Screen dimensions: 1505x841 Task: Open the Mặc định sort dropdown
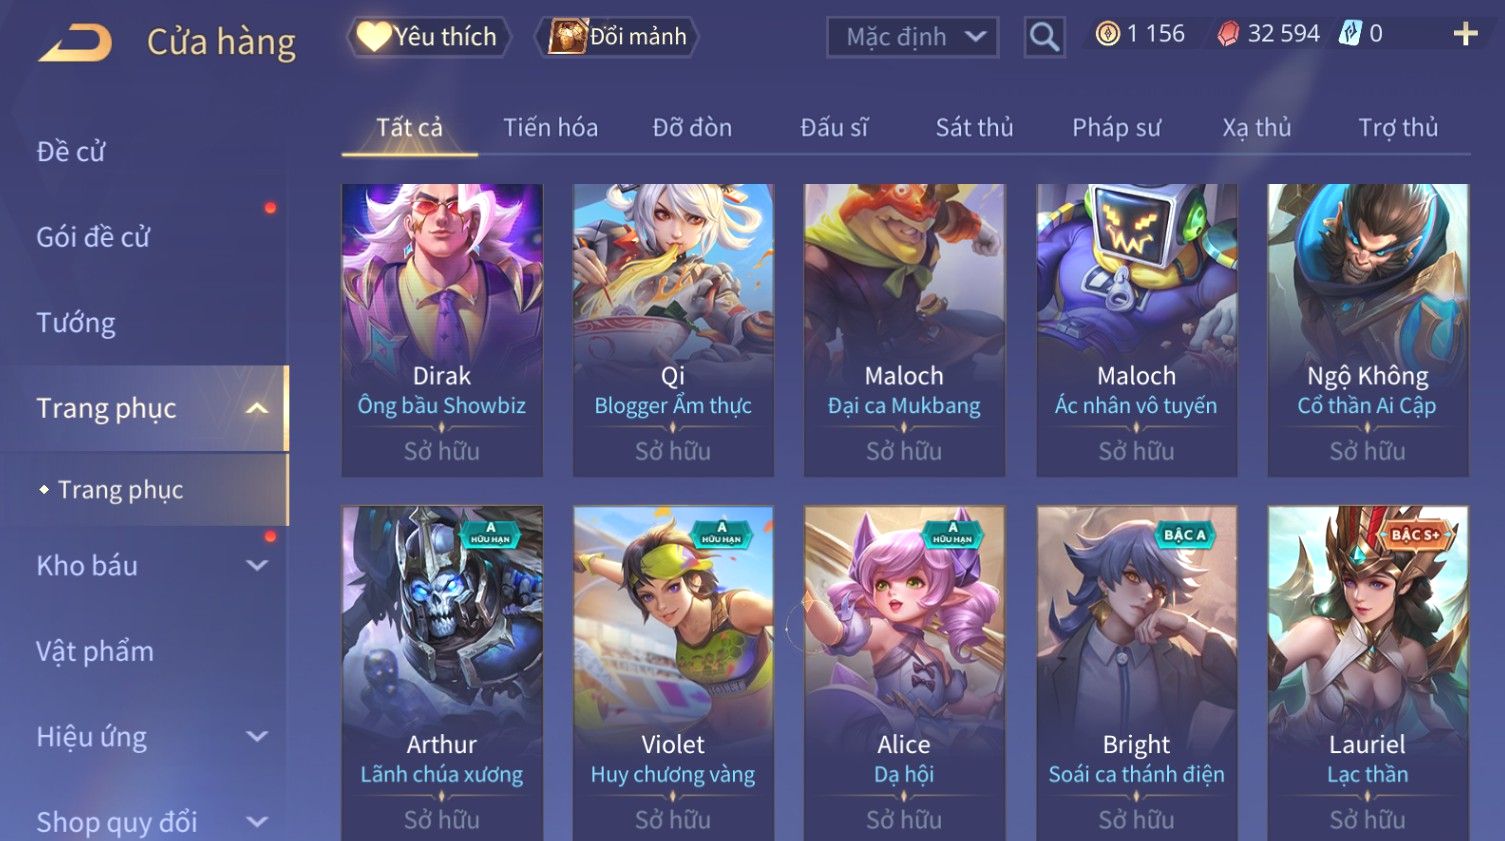click(x=912, y=37)
